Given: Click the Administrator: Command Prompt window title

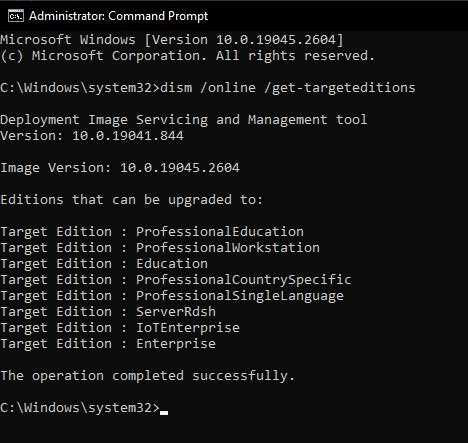Looking at the screenshot, I should coord(118,16).
